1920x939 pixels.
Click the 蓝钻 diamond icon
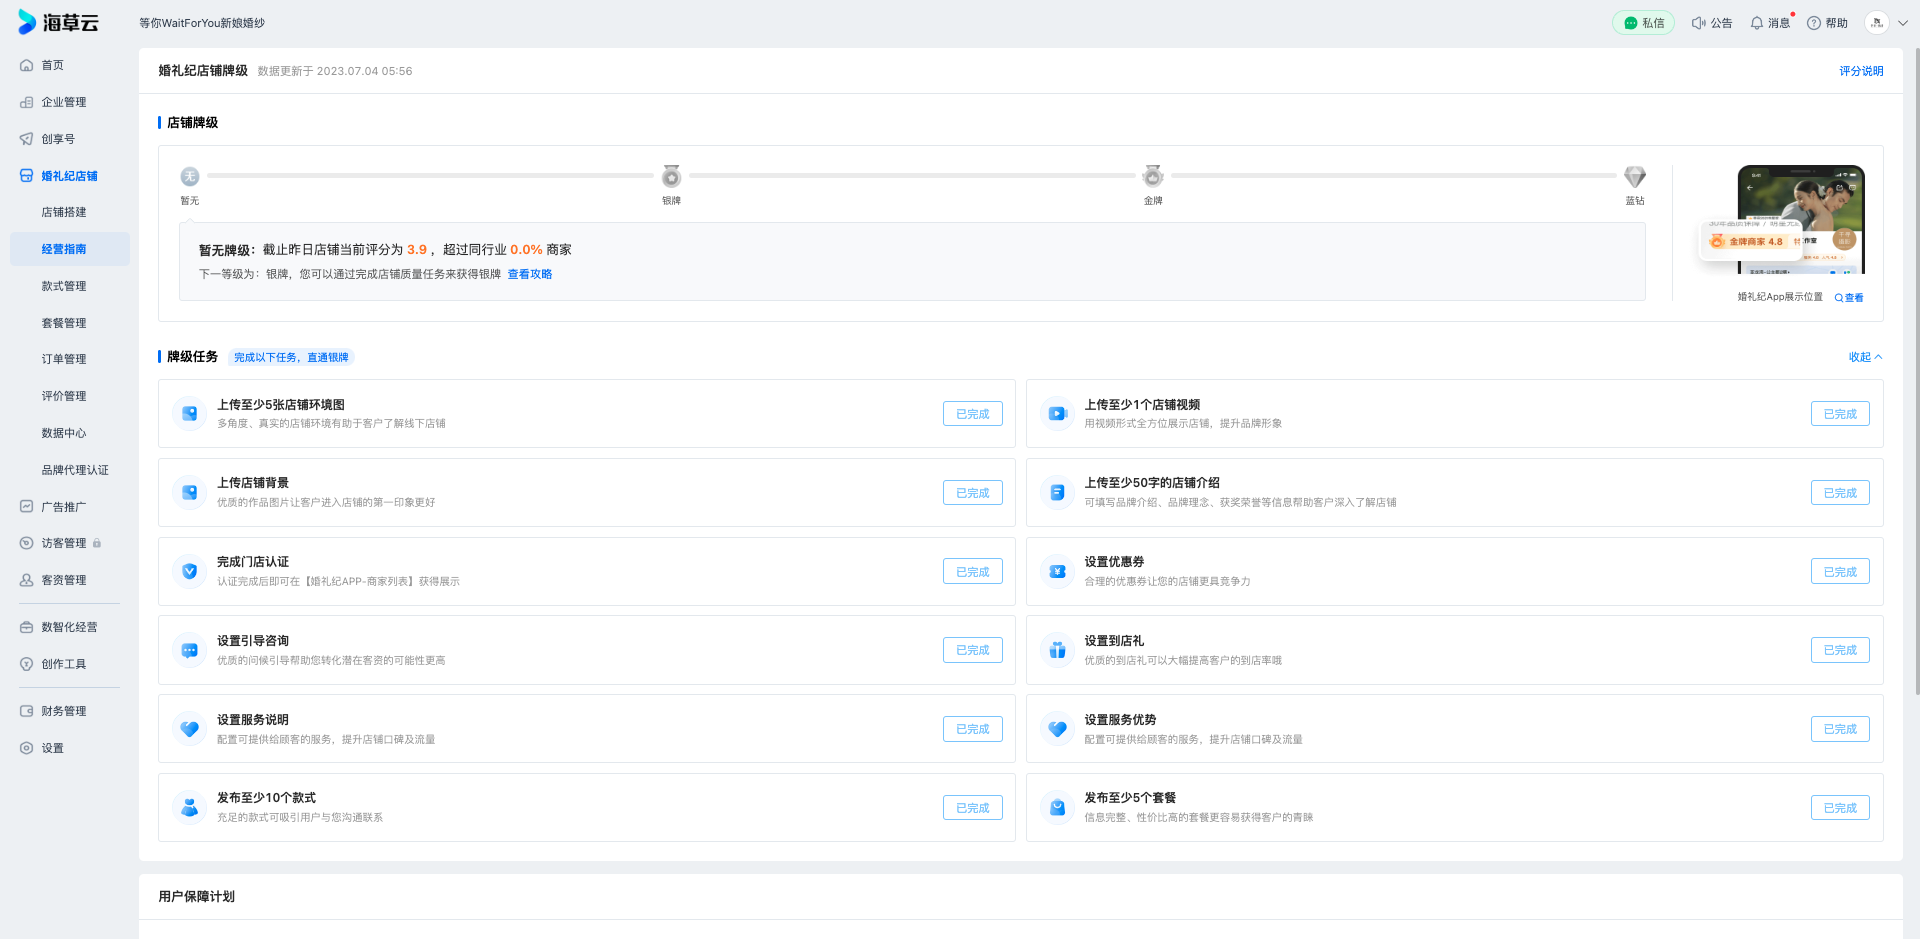(x=1635, y=177)
